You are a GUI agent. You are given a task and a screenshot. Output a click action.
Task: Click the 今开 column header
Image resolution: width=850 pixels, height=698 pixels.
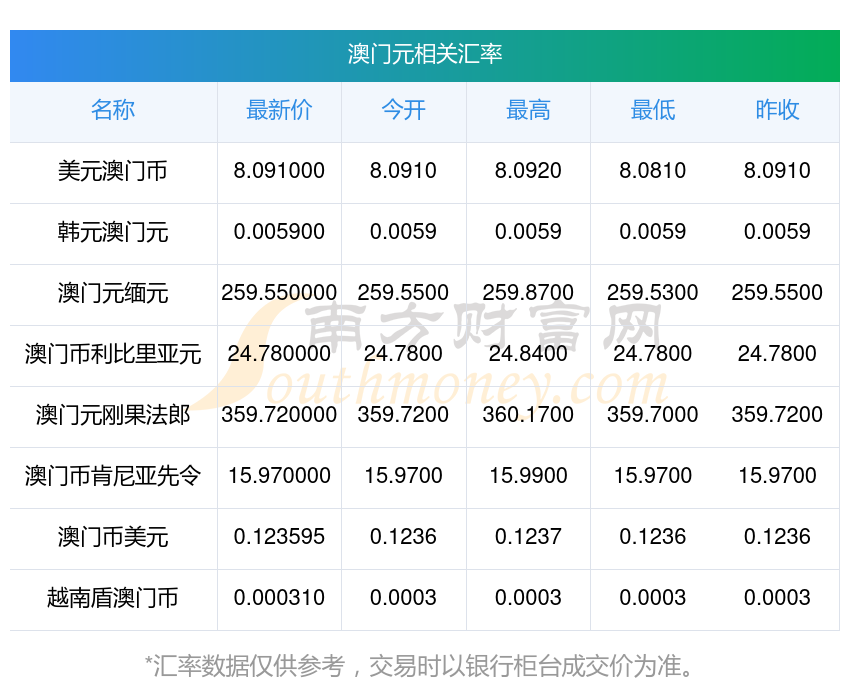coord(403,111)
